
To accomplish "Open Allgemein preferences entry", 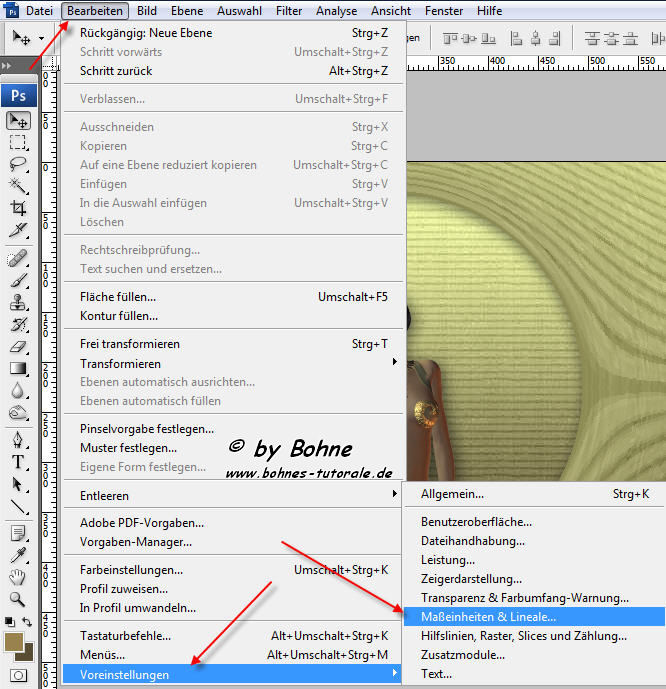I will (452, 494).
